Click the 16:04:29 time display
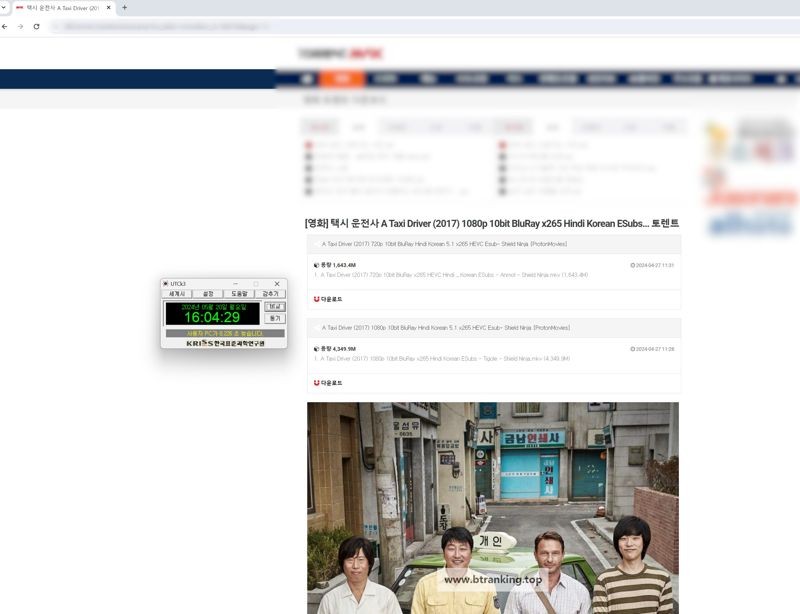The width and height of the screenshot is (800, 614). click(x=212, y=317)
